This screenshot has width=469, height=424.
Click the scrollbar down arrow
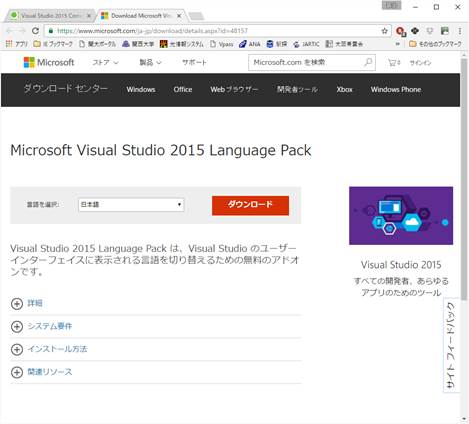[464, 419]
